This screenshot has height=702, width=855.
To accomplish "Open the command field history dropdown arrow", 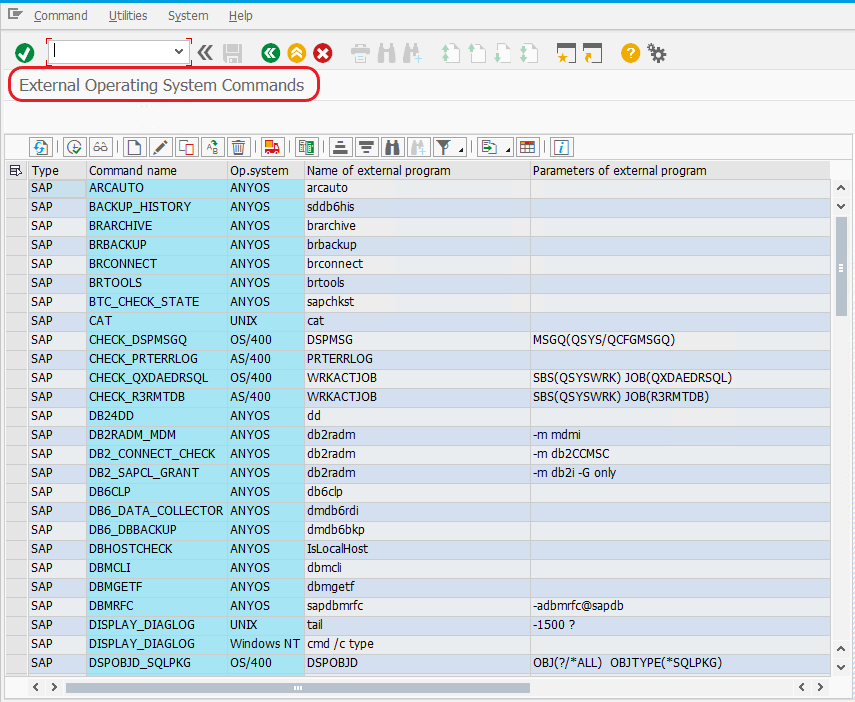I will 179,52.
